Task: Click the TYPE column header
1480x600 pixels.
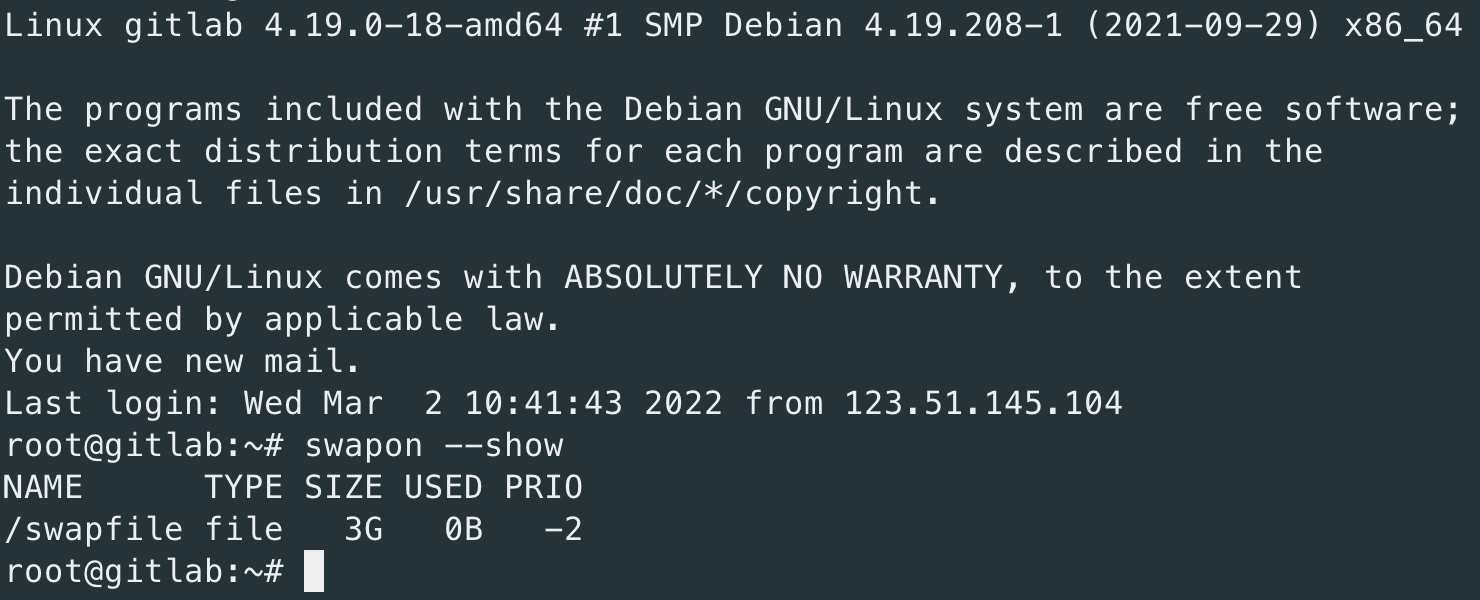Action: 244,487
